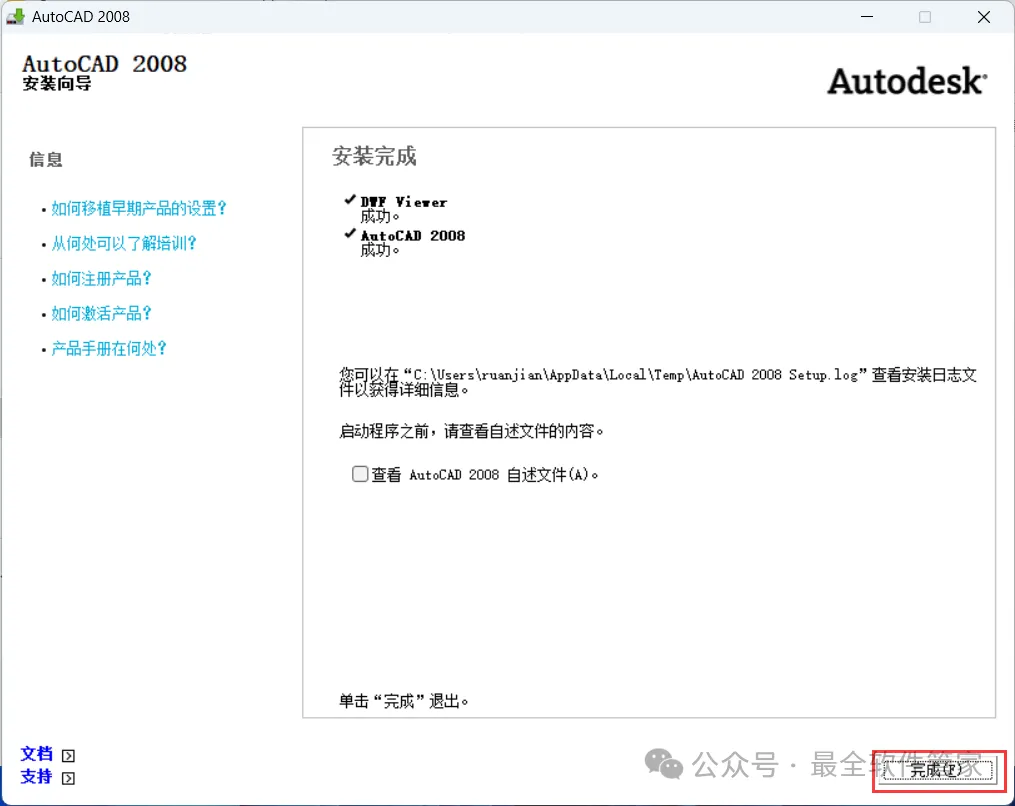Viewport: 1015px width, 806px height.
Task: Open link 如何激活产品?
Action: [101, 313]
